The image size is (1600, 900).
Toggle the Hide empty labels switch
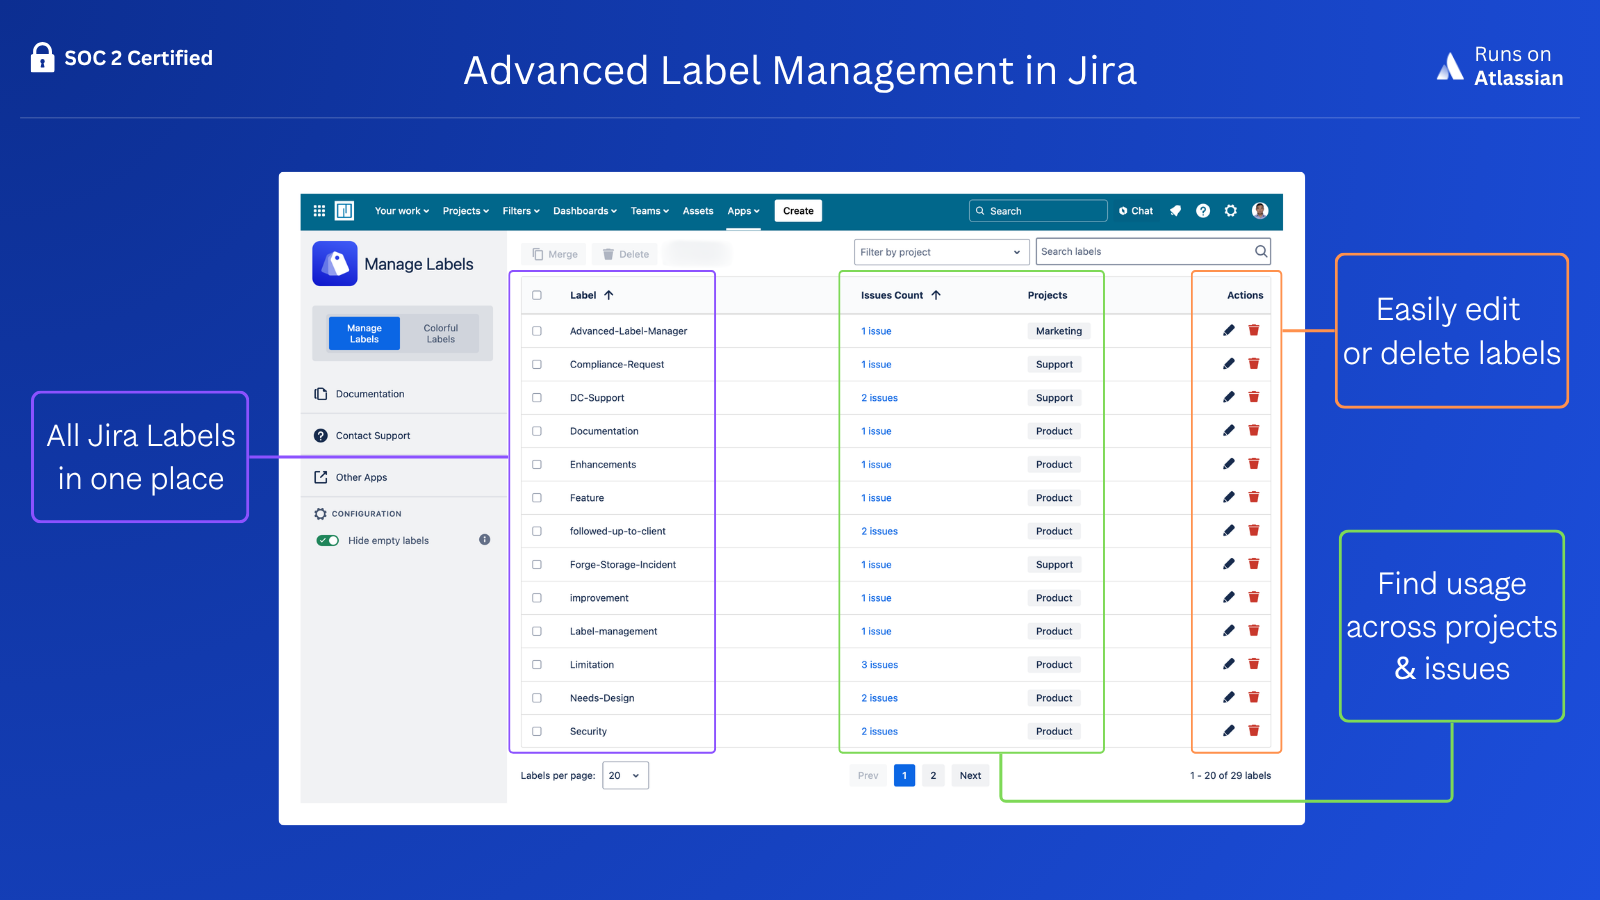point(328,541)
